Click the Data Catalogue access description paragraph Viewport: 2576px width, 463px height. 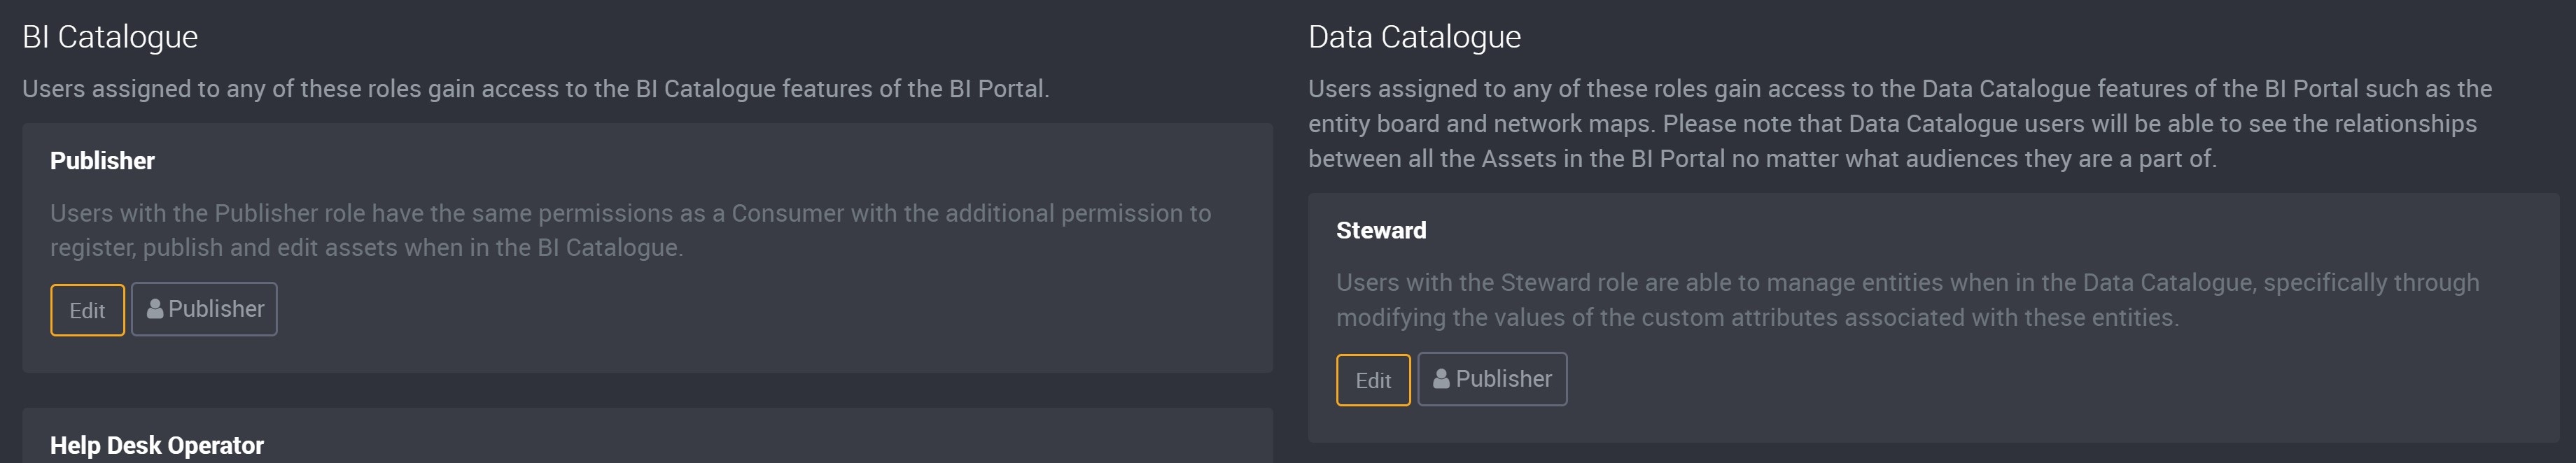(x=1900, y=124)
